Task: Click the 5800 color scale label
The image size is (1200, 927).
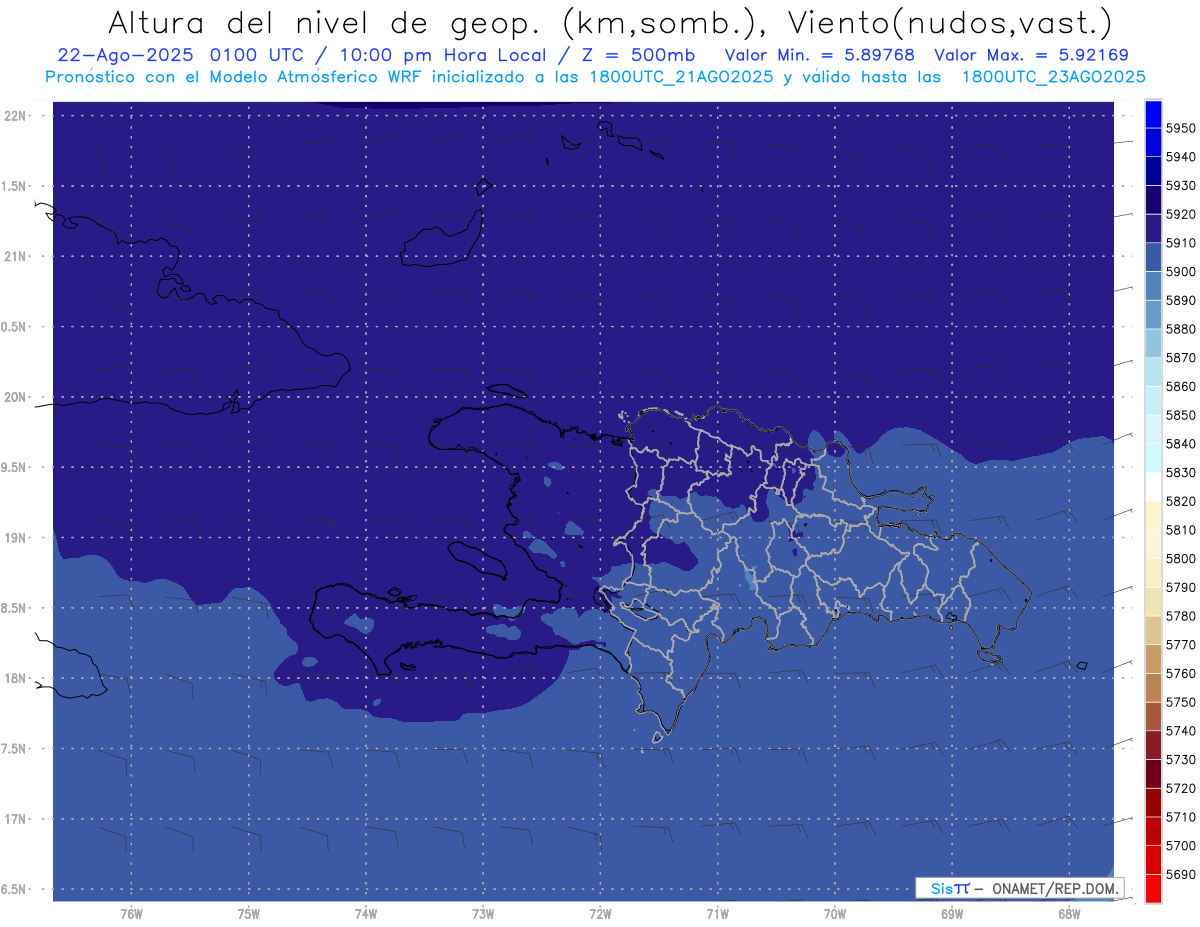Action: point(1180,559)
